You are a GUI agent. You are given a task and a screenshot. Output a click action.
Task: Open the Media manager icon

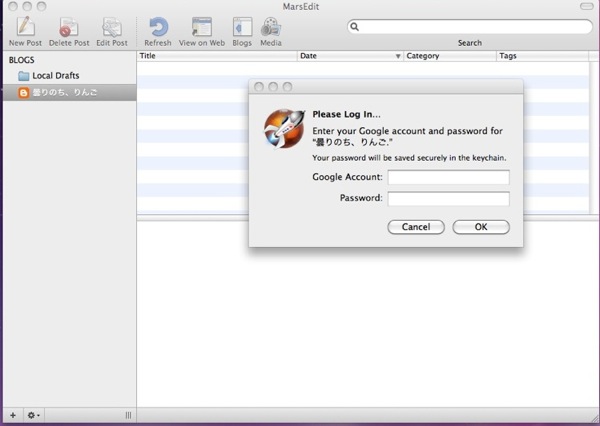coord(271,27)
